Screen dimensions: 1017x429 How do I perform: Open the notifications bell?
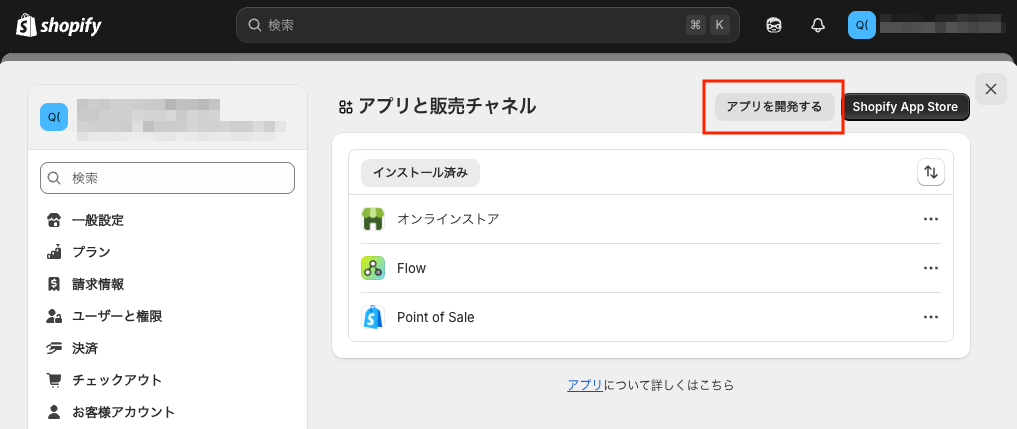pyautogui.click(x=818, y=25)
